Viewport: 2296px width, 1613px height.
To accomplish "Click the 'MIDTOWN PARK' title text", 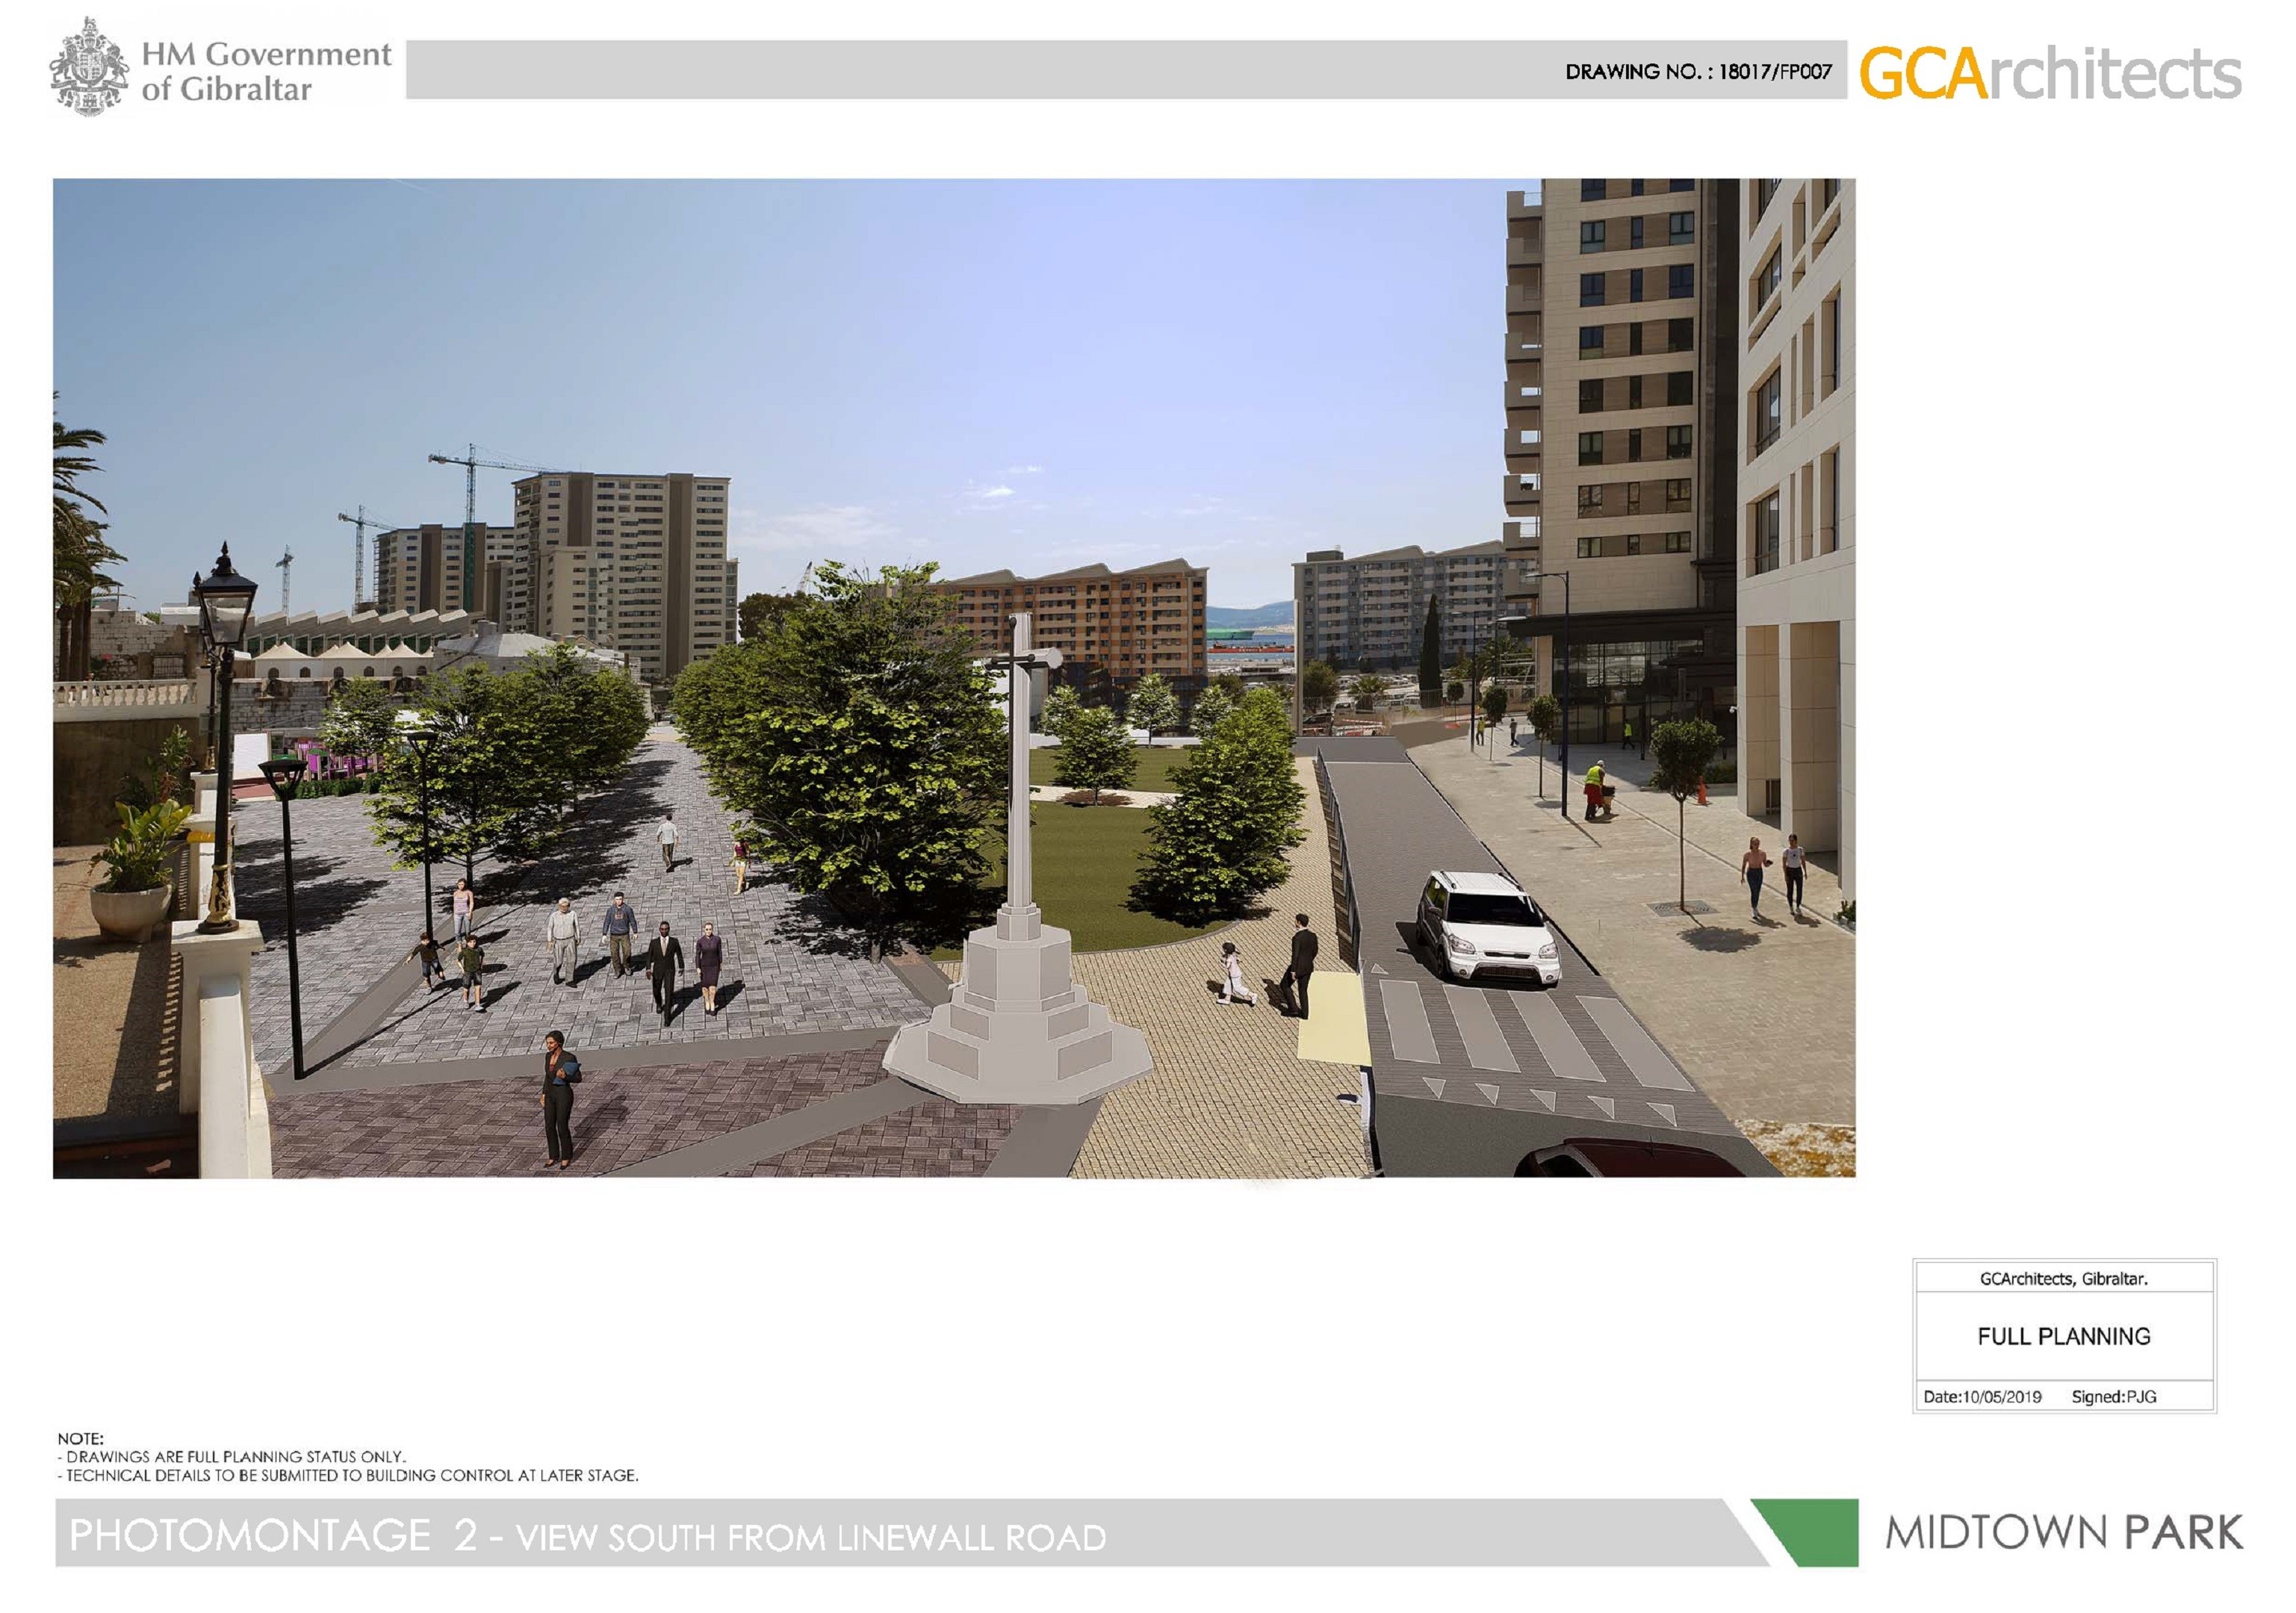I will 2064,1533.
